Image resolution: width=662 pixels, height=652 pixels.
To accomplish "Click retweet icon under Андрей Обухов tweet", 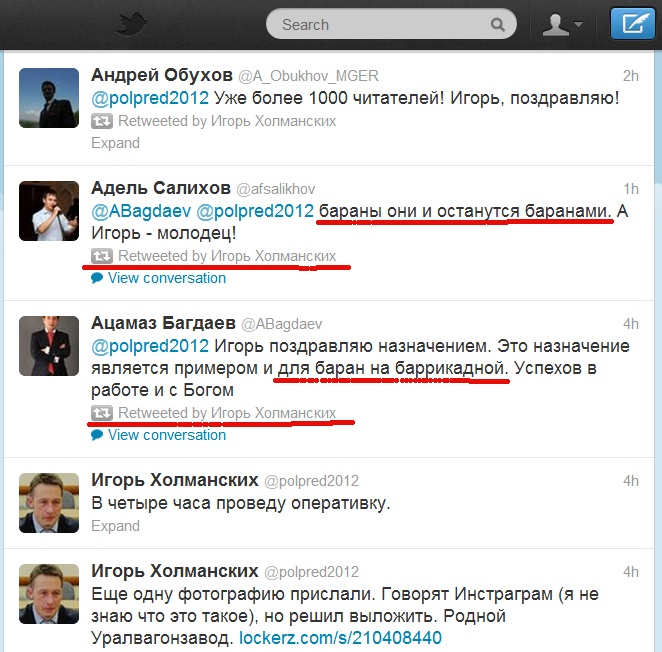I will [x=102, y=121].
